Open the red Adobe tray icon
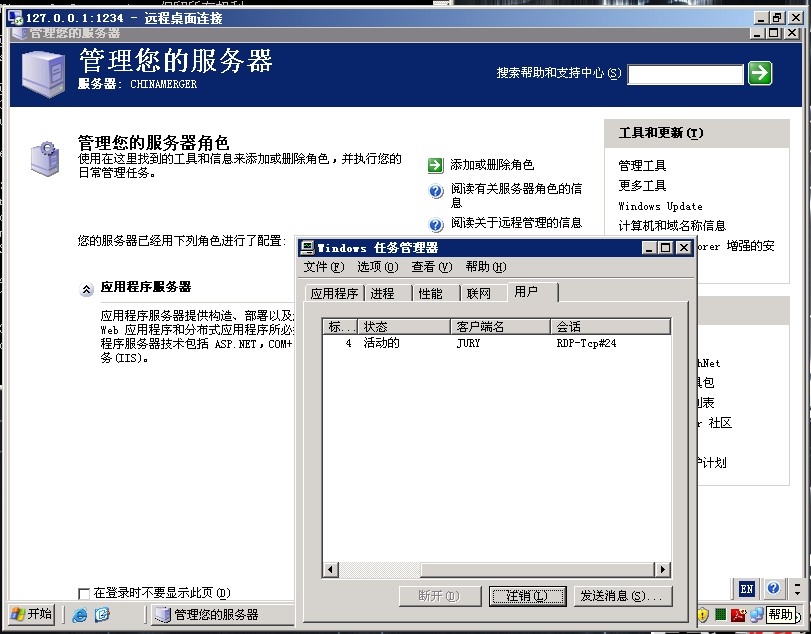The width and height of the screenshot is (811, 634). coord(738,614)
